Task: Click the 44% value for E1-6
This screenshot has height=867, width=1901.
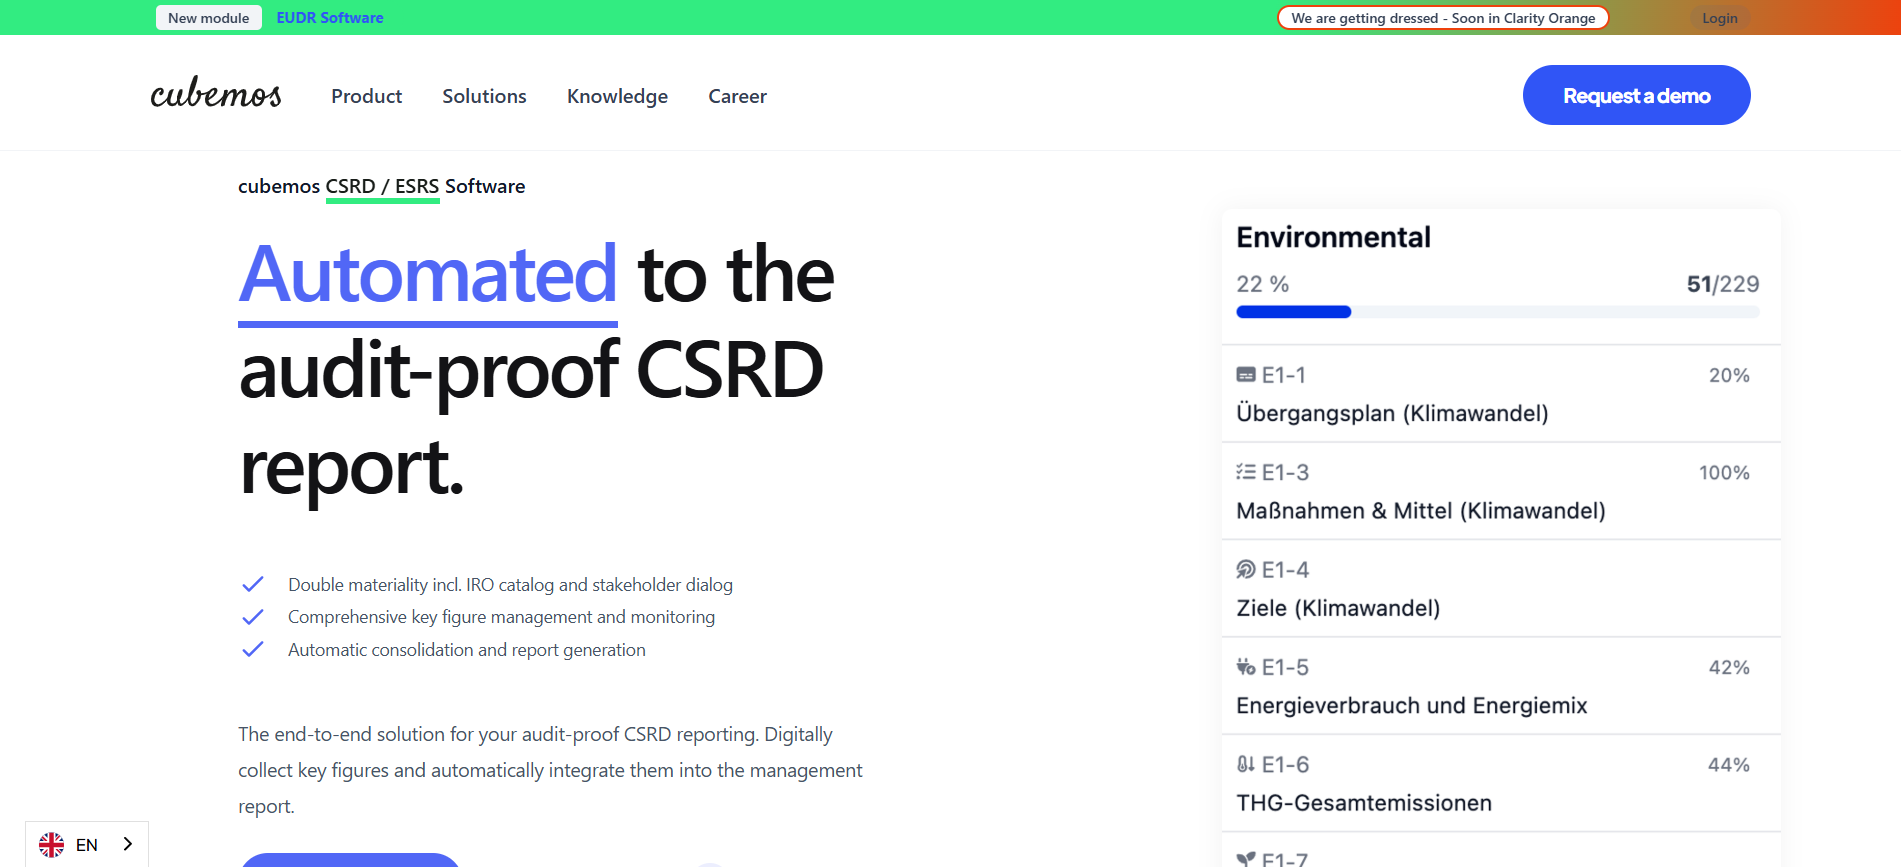Action: [1729, 765]
